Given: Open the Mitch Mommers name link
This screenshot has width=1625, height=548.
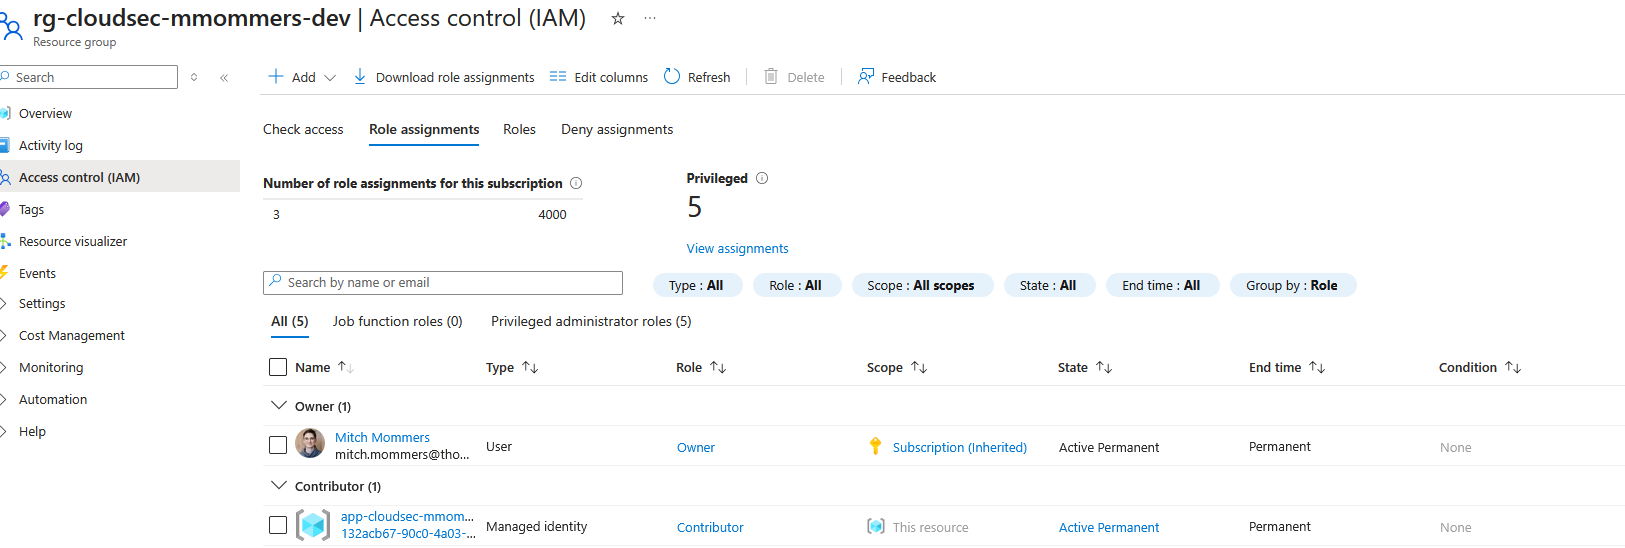Looking at the screenshot, I should coord(382,437).
